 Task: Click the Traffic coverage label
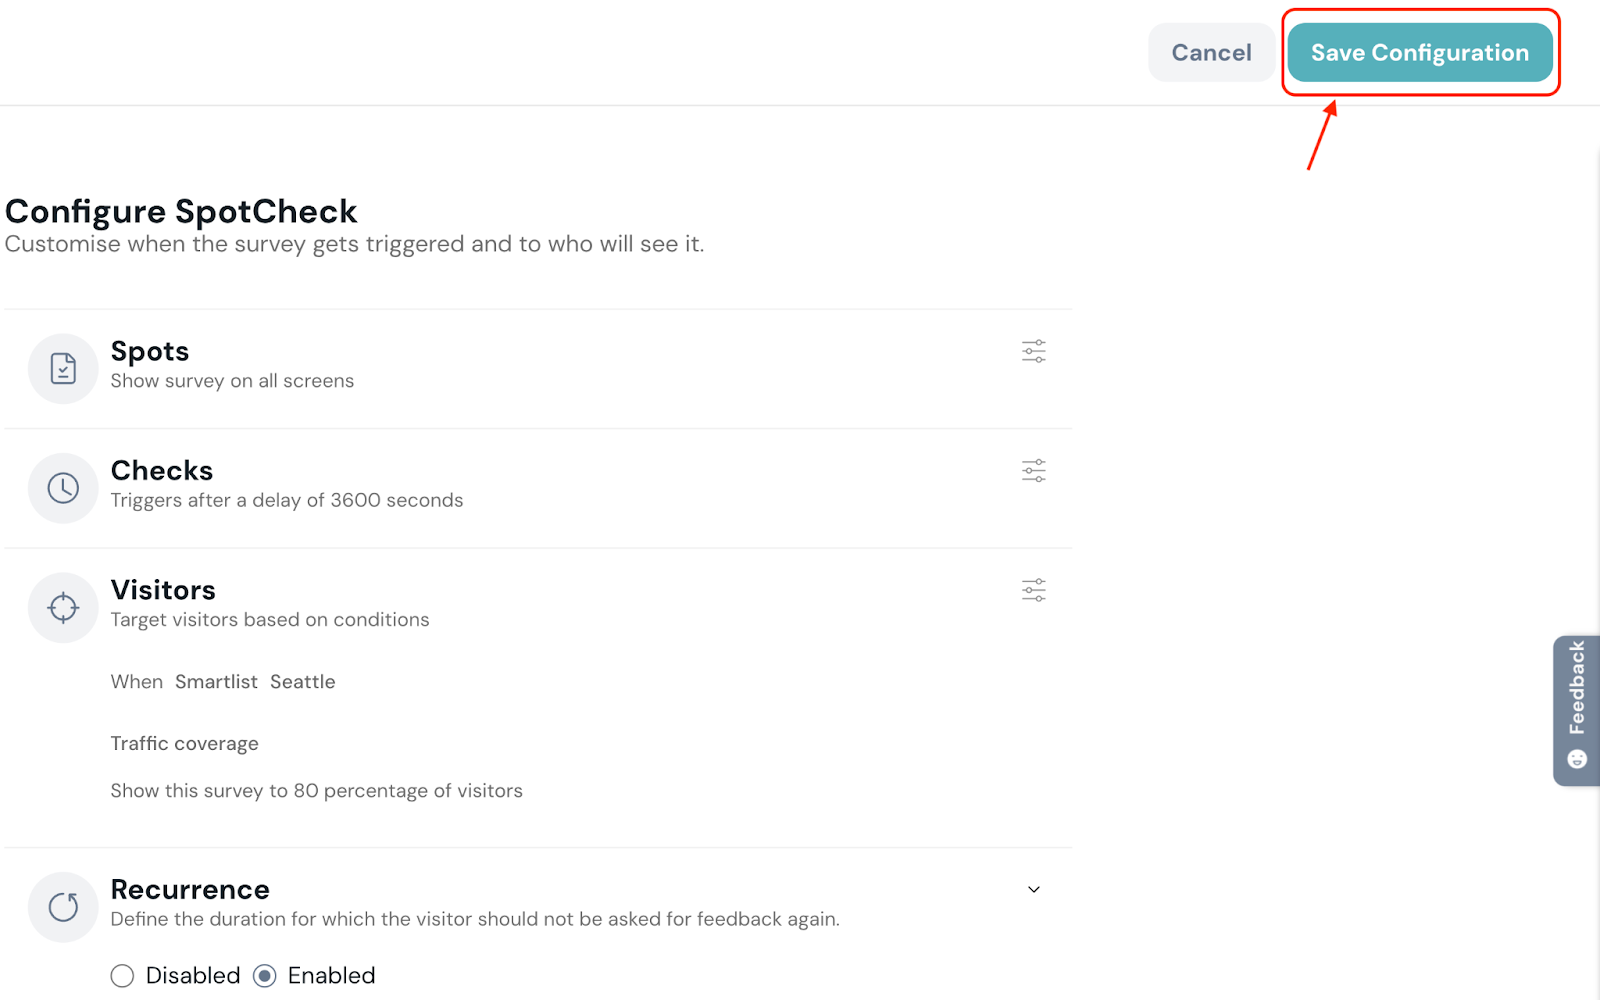click(185, 744)
